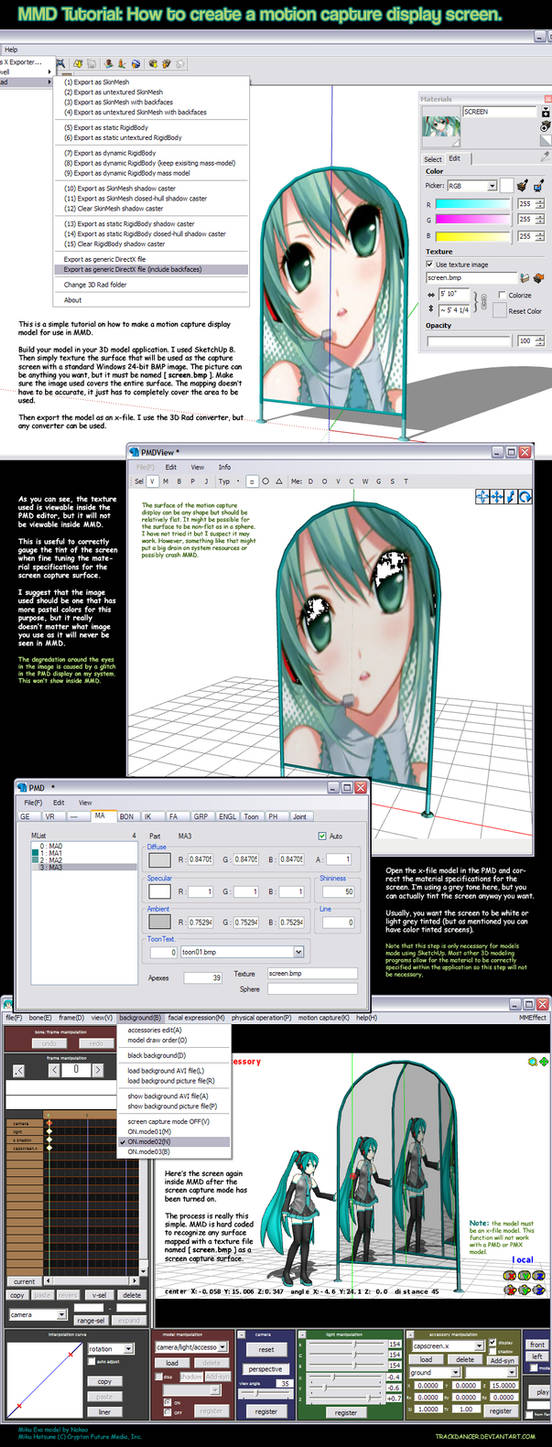Viewport: 552px width, 1447px height.
Task: Click the Diffuse color swatch in PMD
Action: [159, 859]
